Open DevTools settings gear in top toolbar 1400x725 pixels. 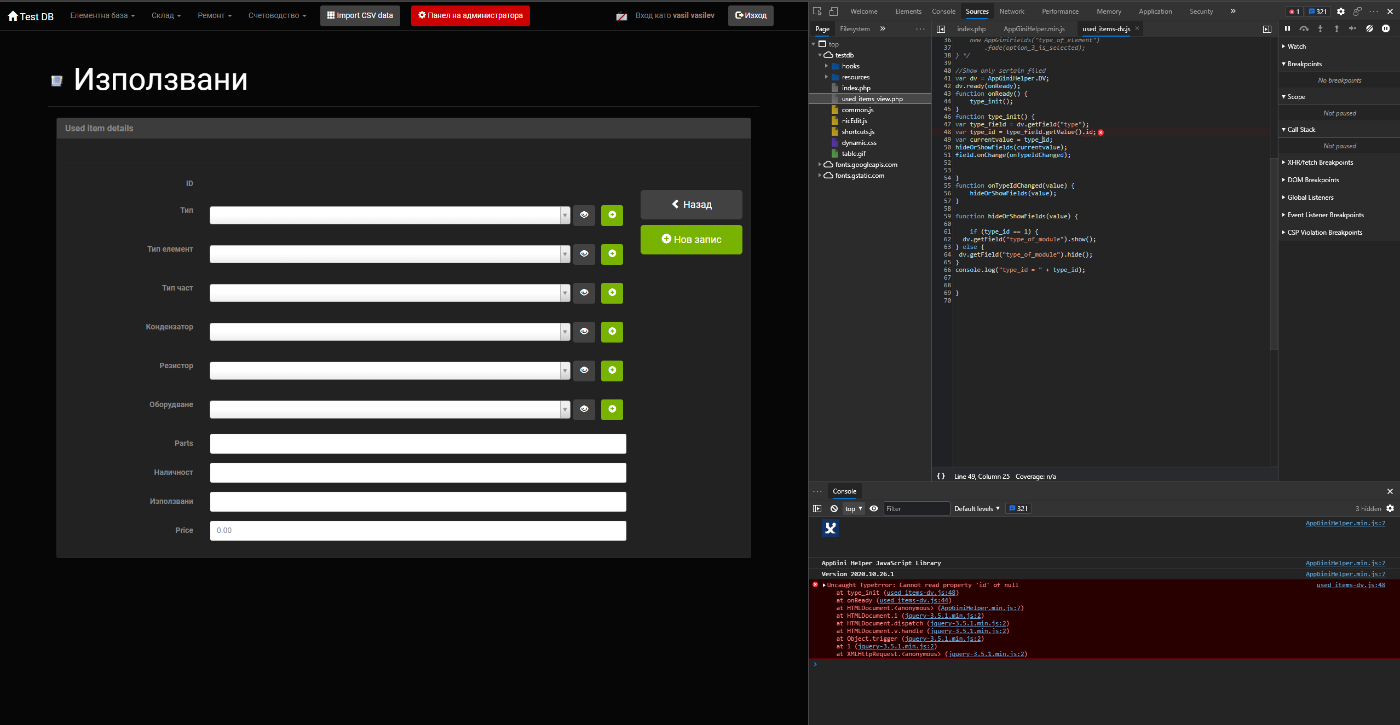(1341, 11)
